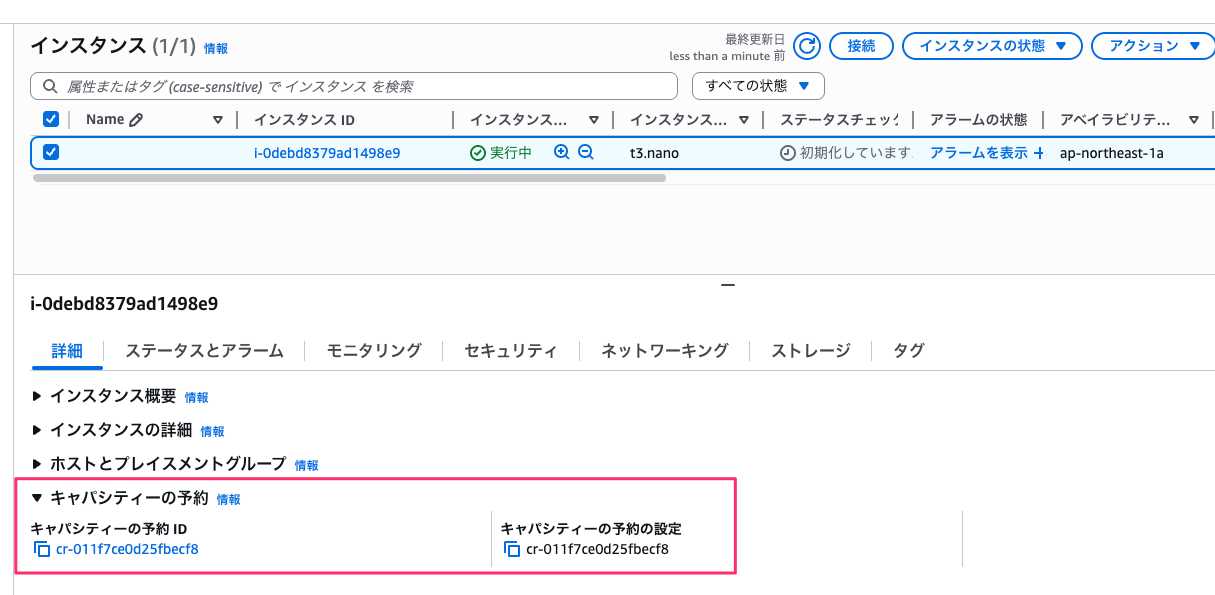Click the horizontal scrollbar under the instance table
The height and width of the screenshot is (595, 1215).
pyautogui.click(x=349, y=178)
